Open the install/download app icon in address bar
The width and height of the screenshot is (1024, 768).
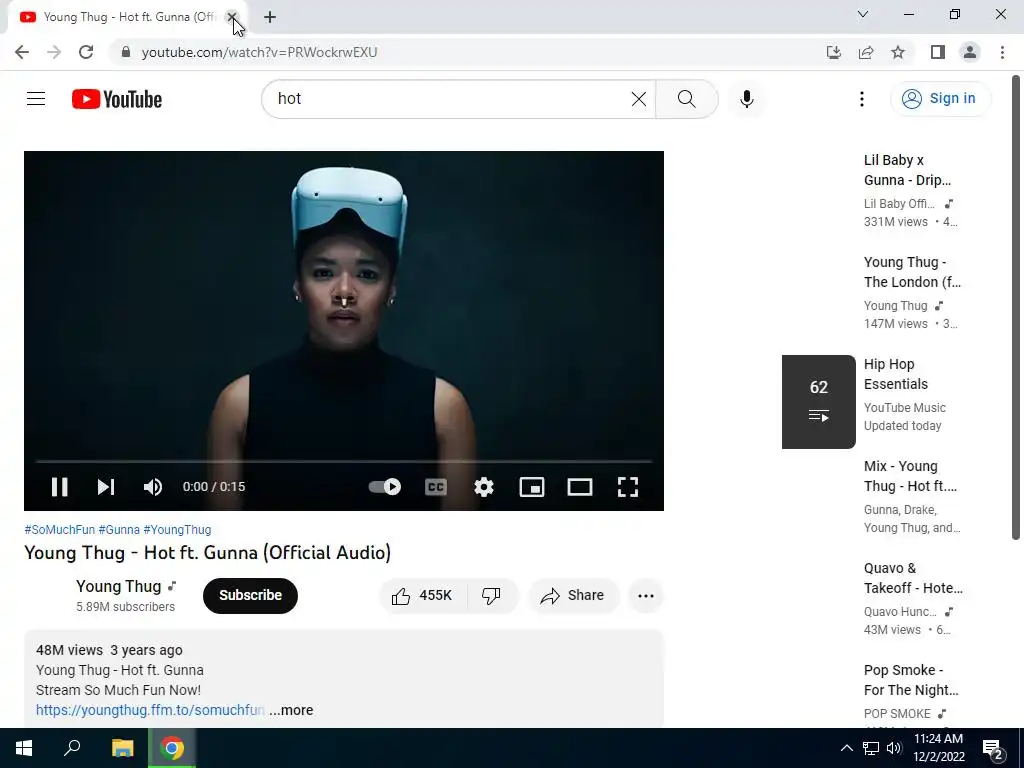point(834,52)
